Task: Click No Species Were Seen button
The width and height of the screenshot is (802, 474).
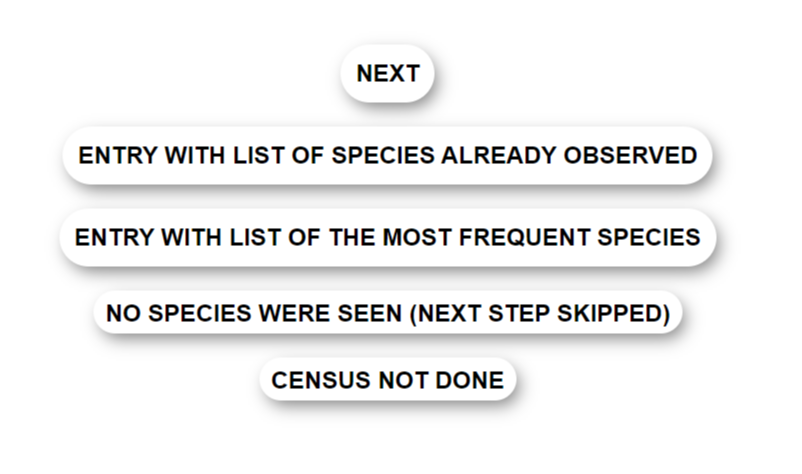Action: tap(387, 313)
